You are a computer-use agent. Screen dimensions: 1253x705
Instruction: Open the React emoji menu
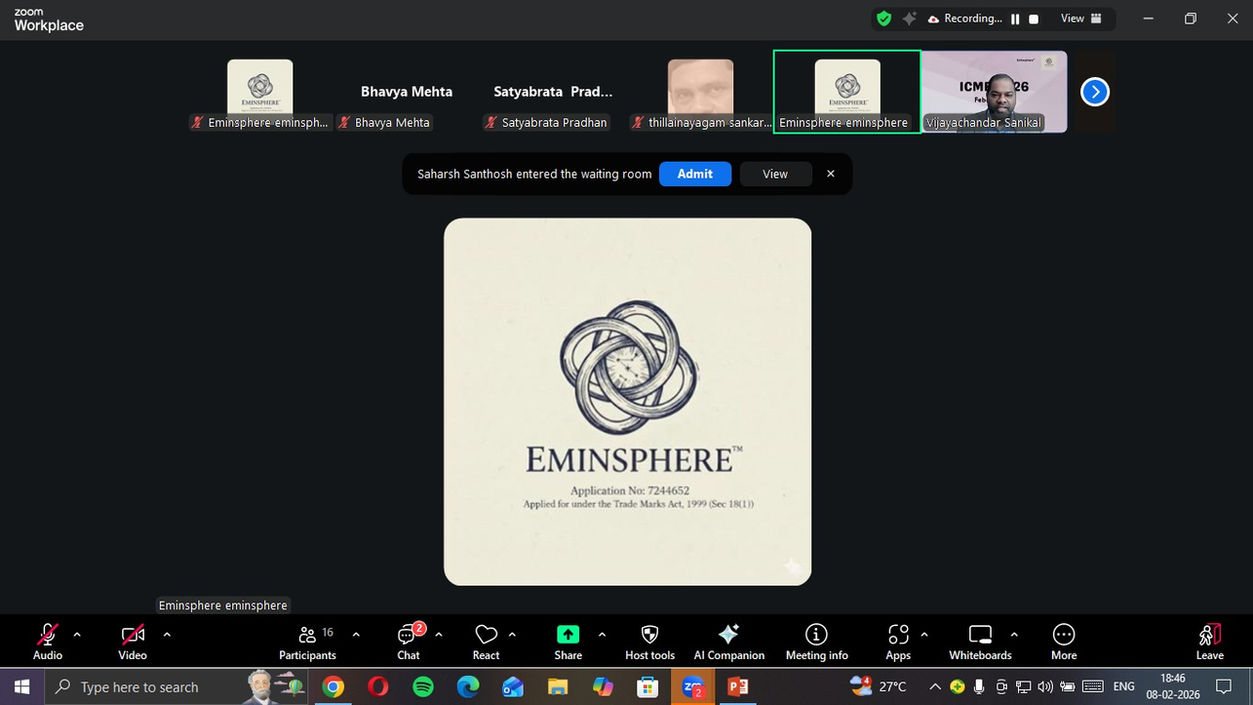(486, 641)
